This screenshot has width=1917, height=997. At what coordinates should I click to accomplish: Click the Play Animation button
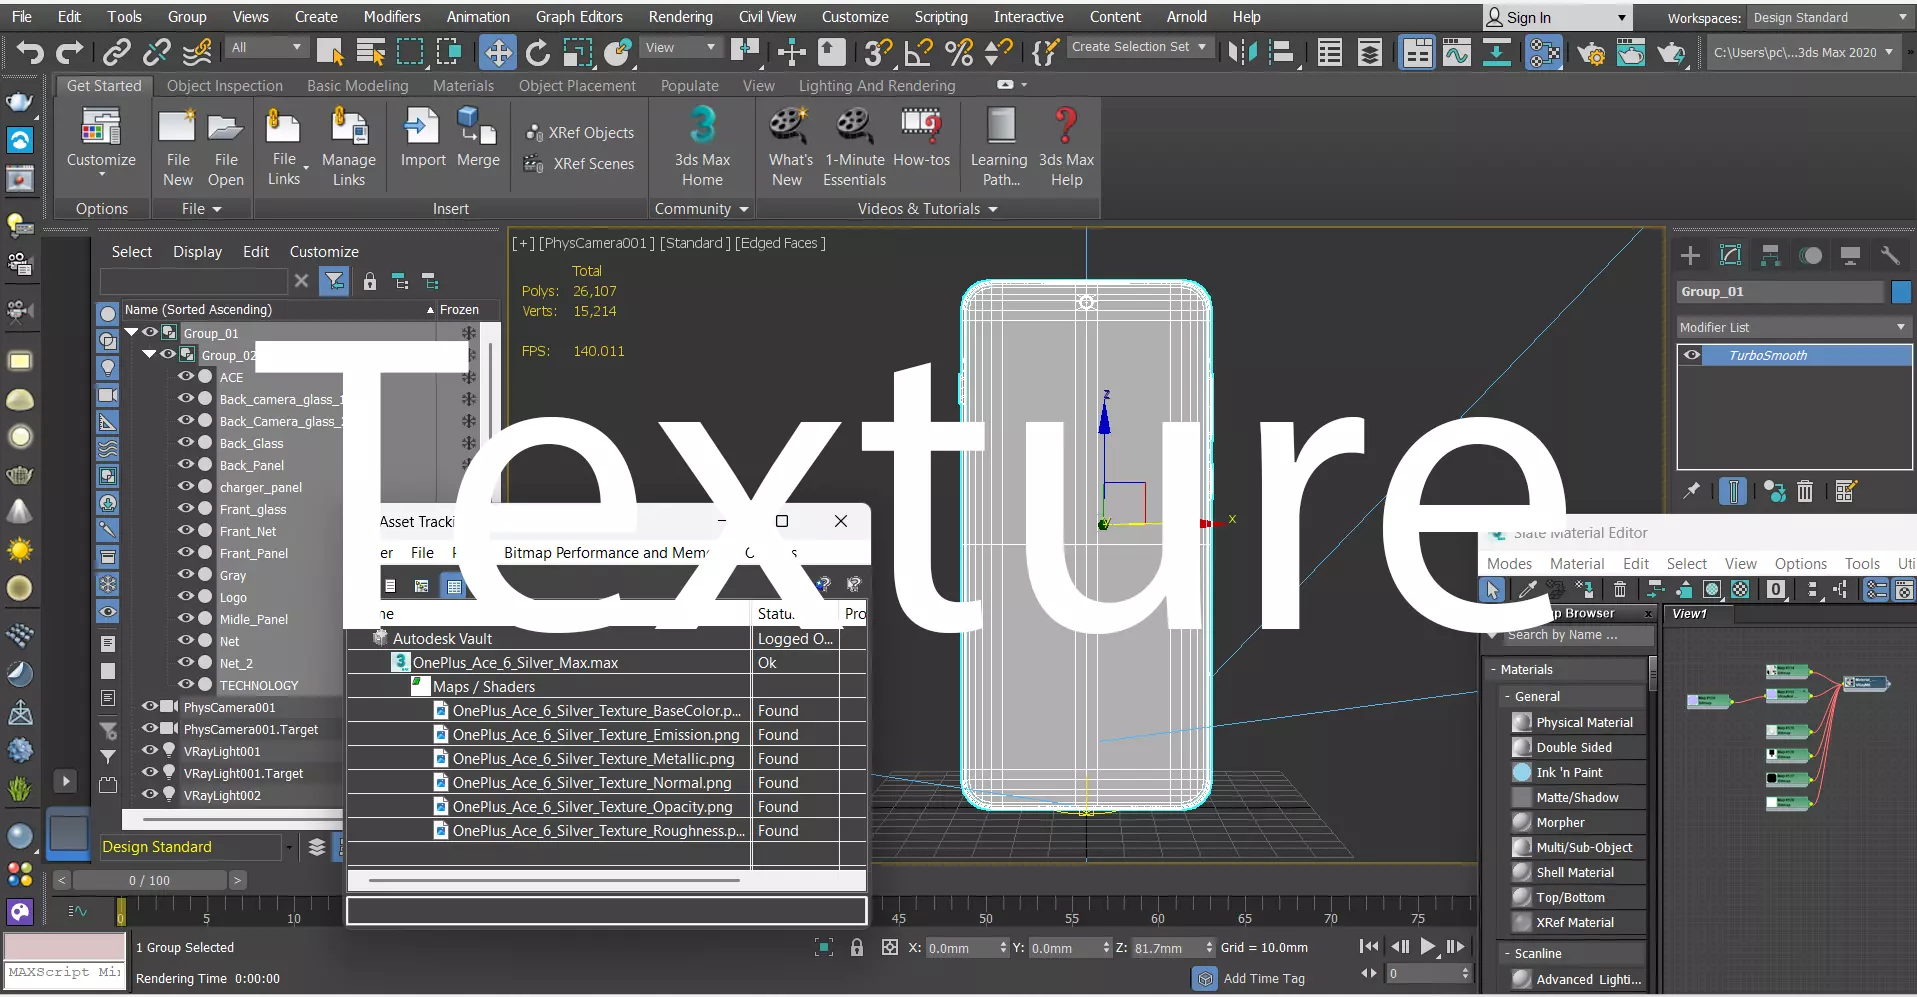[x=1428, y=946]
